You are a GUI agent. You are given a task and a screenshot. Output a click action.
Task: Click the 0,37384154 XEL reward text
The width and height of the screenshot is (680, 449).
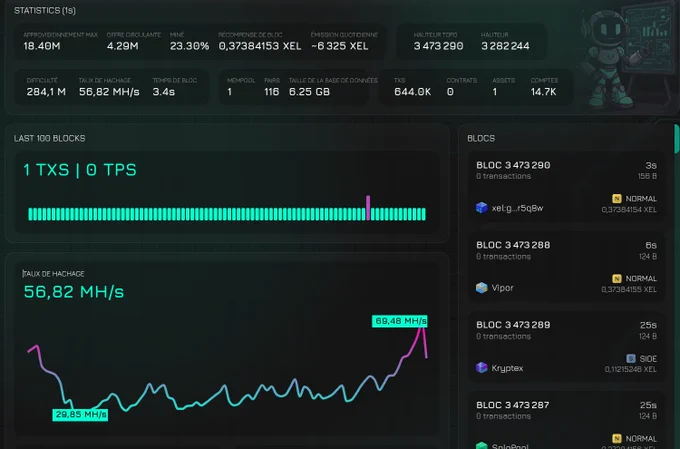629,210
